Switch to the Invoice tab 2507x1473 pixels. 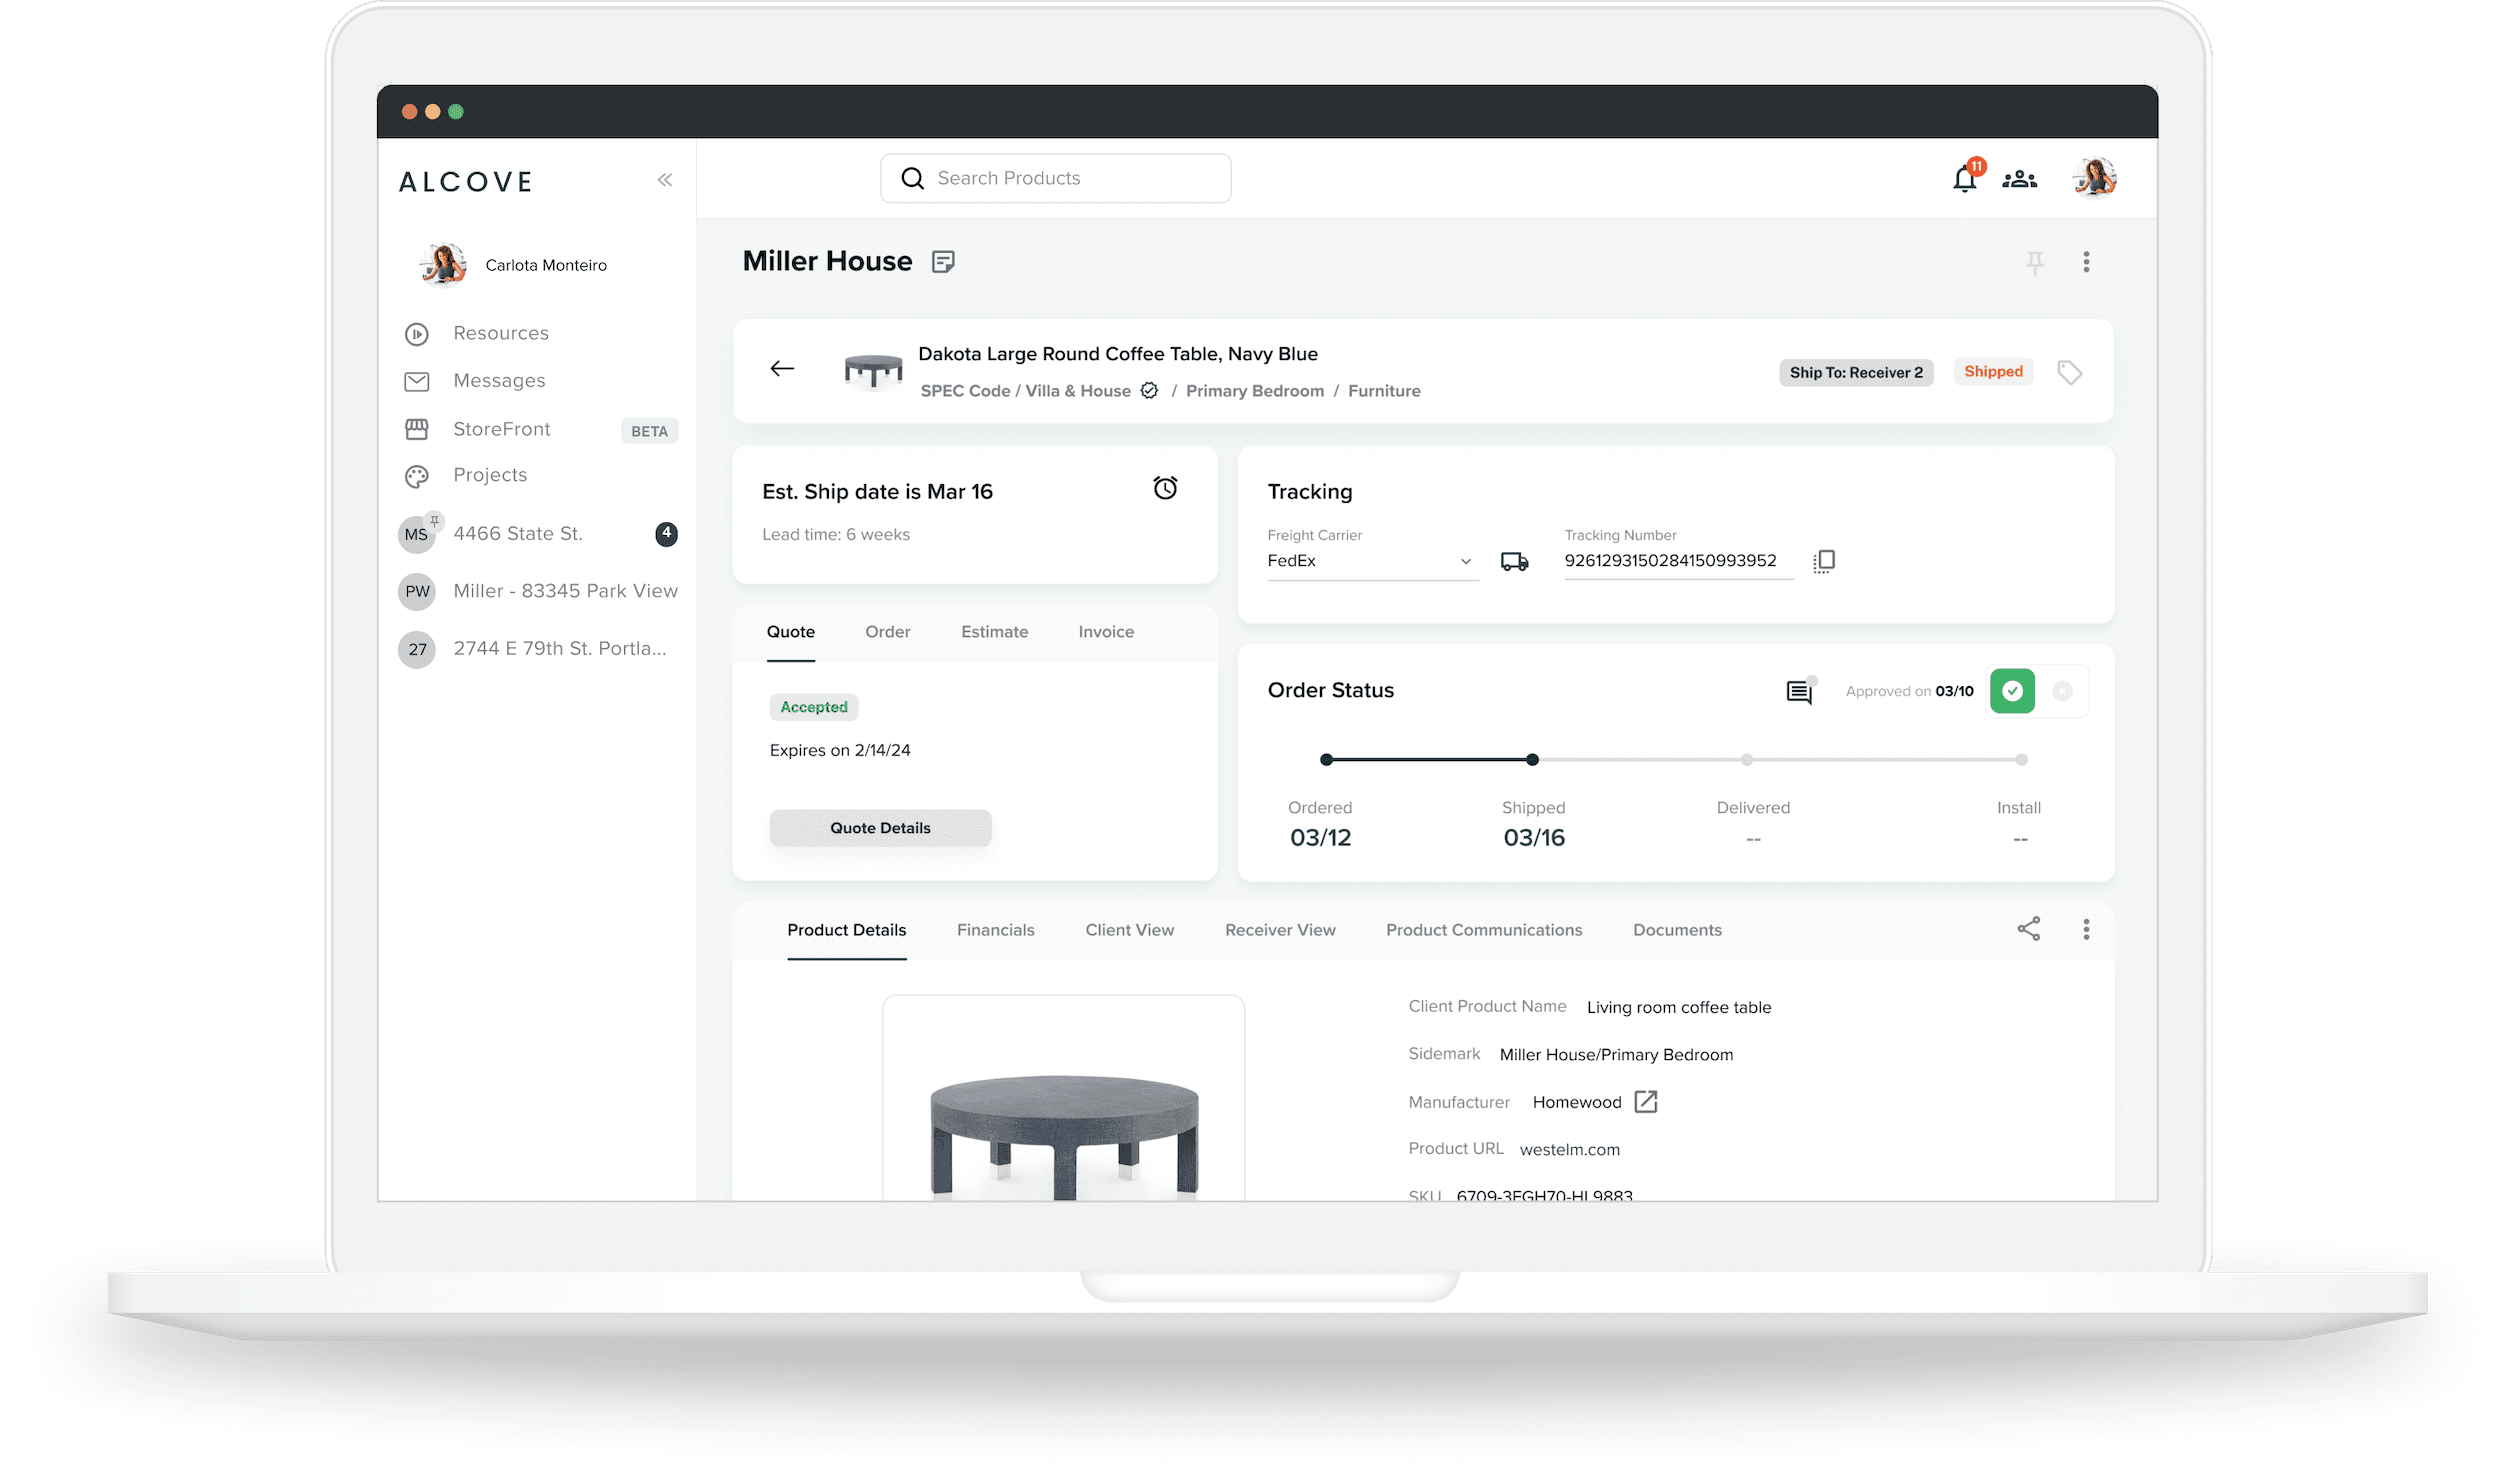pos(1105,632)
